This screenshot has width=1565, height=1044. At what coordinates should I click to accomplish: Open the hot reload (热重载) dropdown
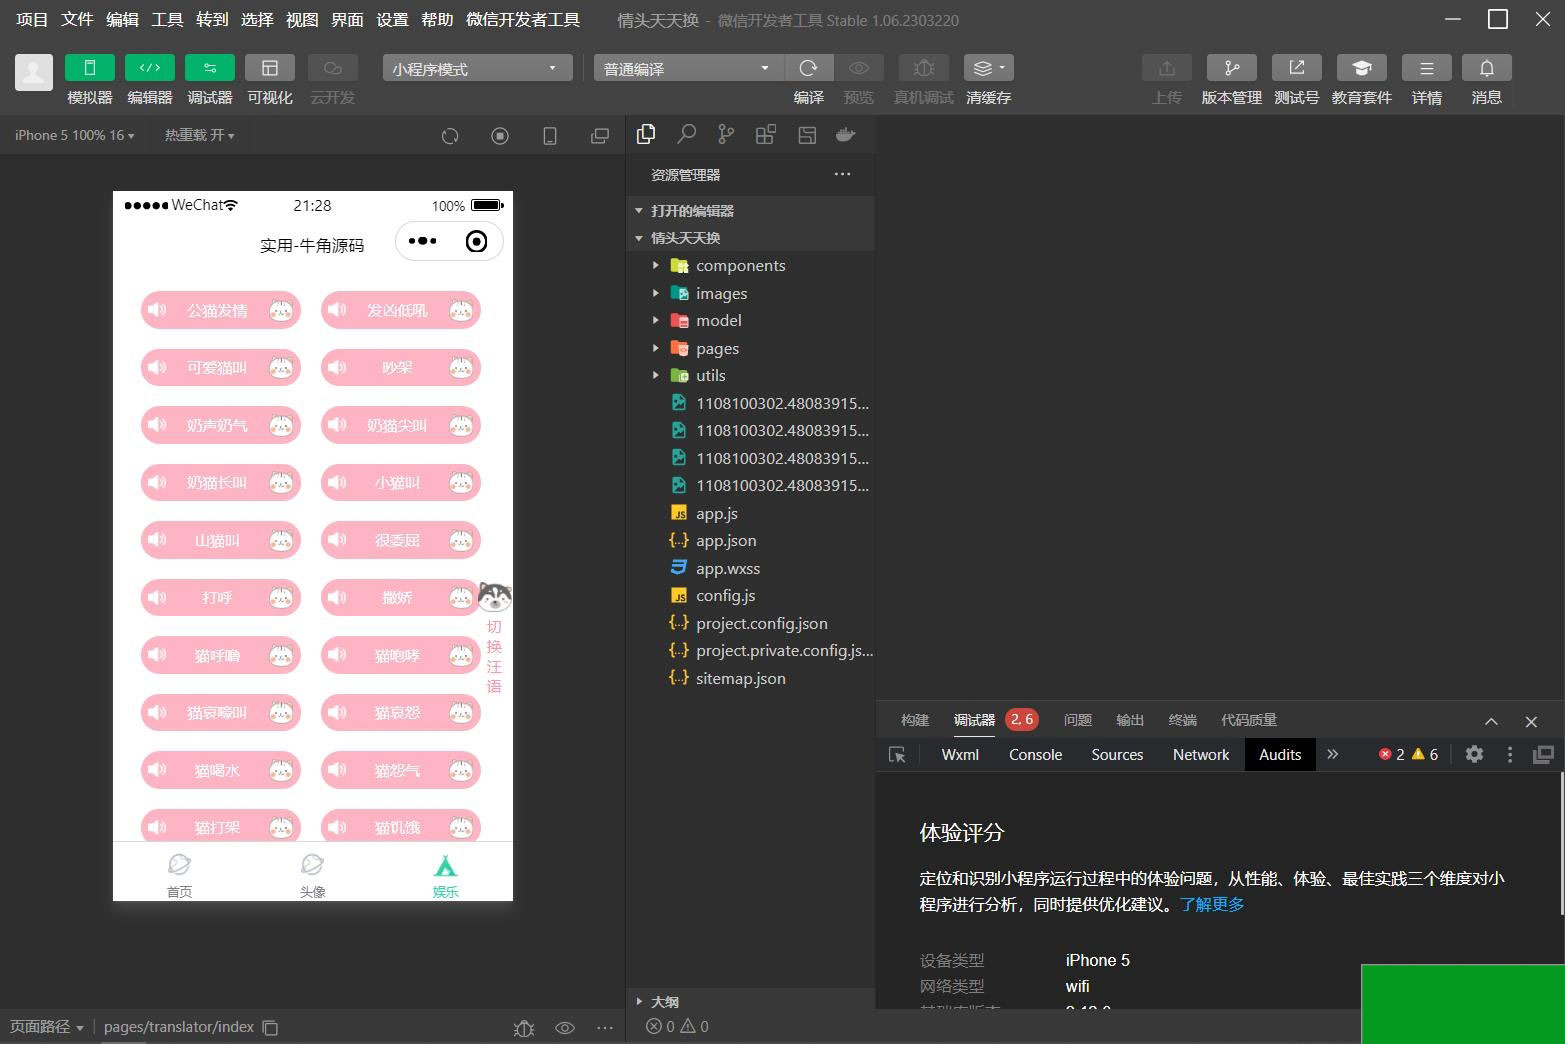pos(200,135)
